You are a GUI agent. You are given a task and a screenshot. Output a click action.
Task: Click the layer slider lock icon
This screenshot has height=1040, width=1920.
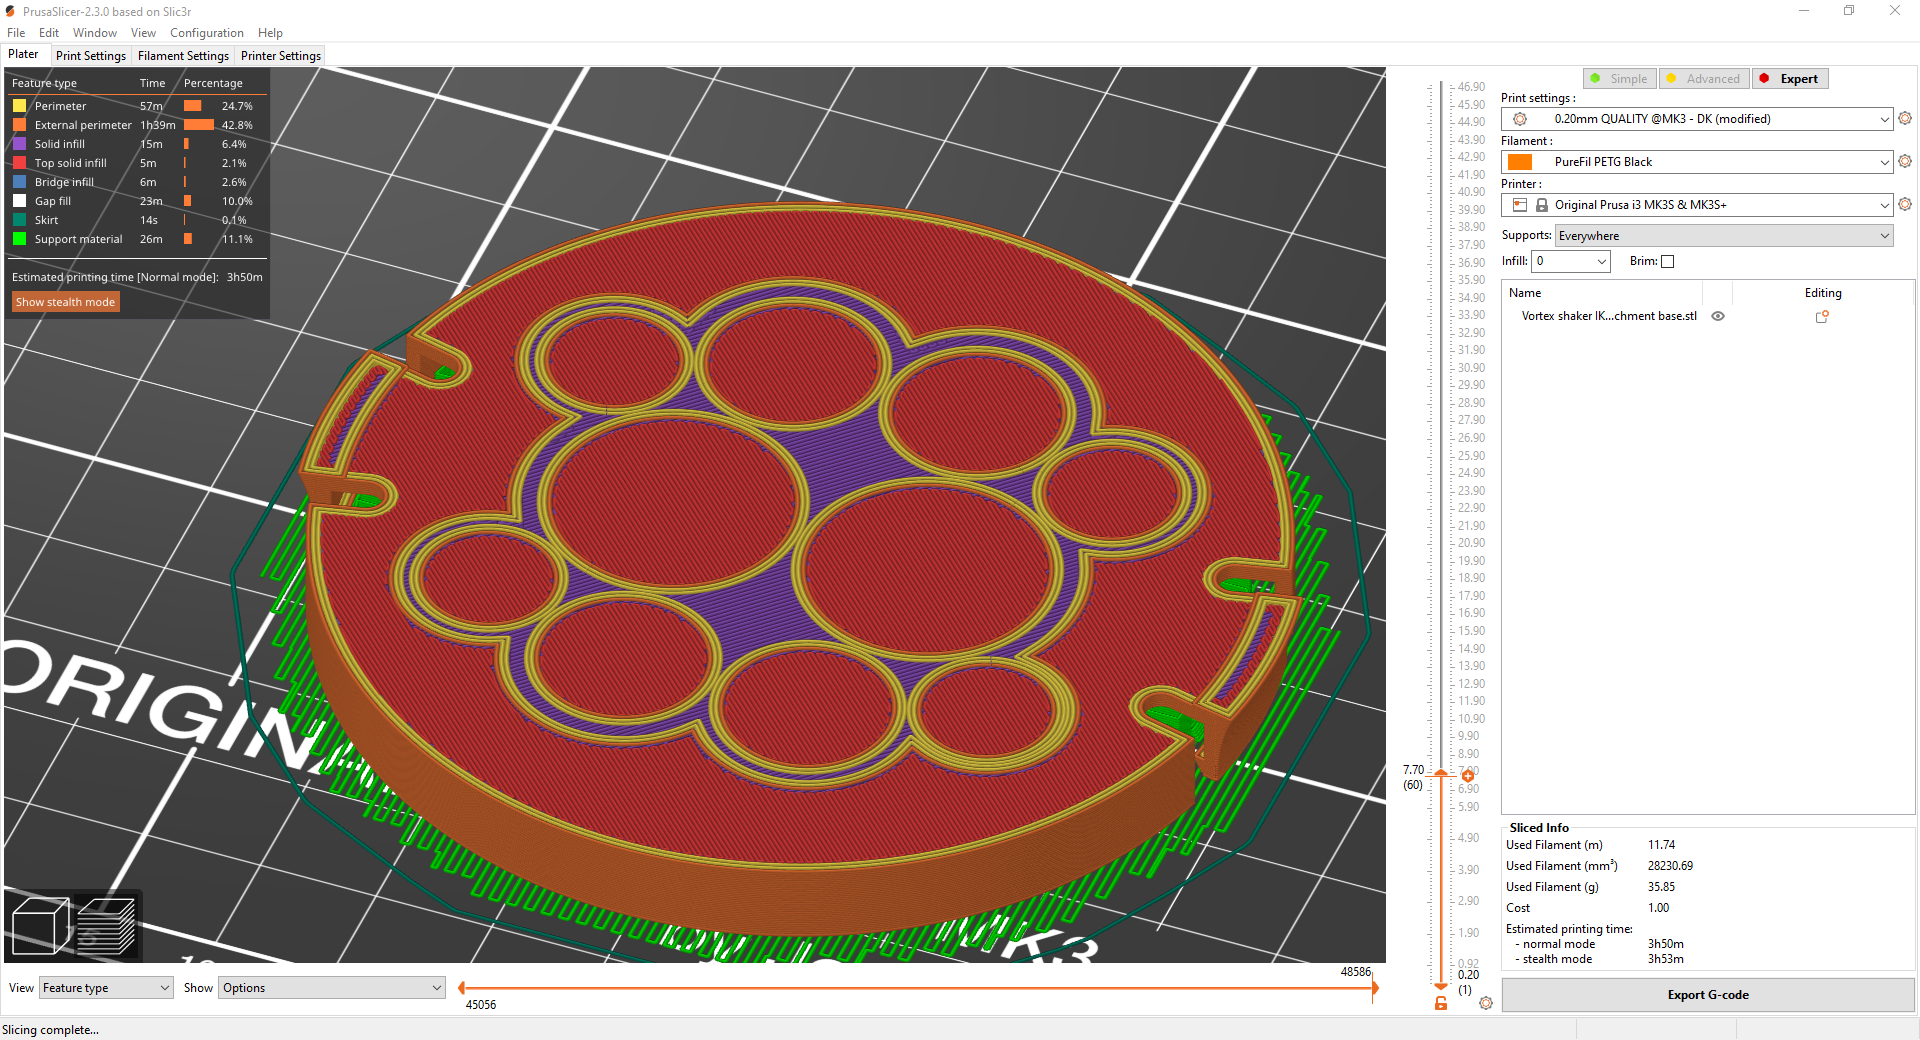point(1441,1003)
